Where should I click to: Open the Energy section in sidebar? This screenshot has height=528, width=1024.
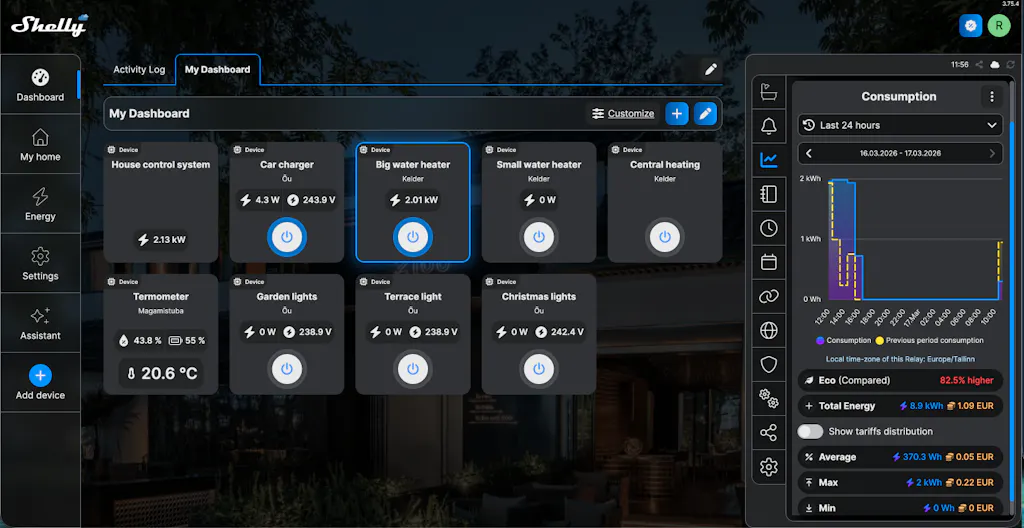click(x=40, y=203)
